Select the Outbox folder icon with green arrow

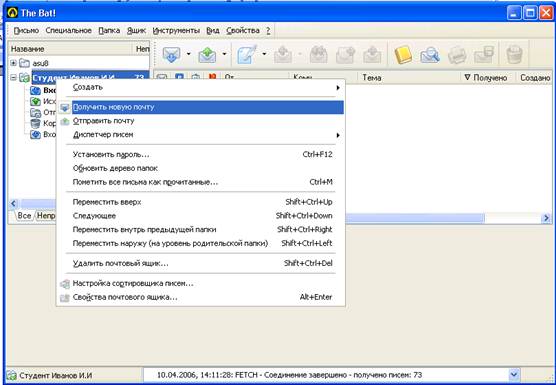35,101
